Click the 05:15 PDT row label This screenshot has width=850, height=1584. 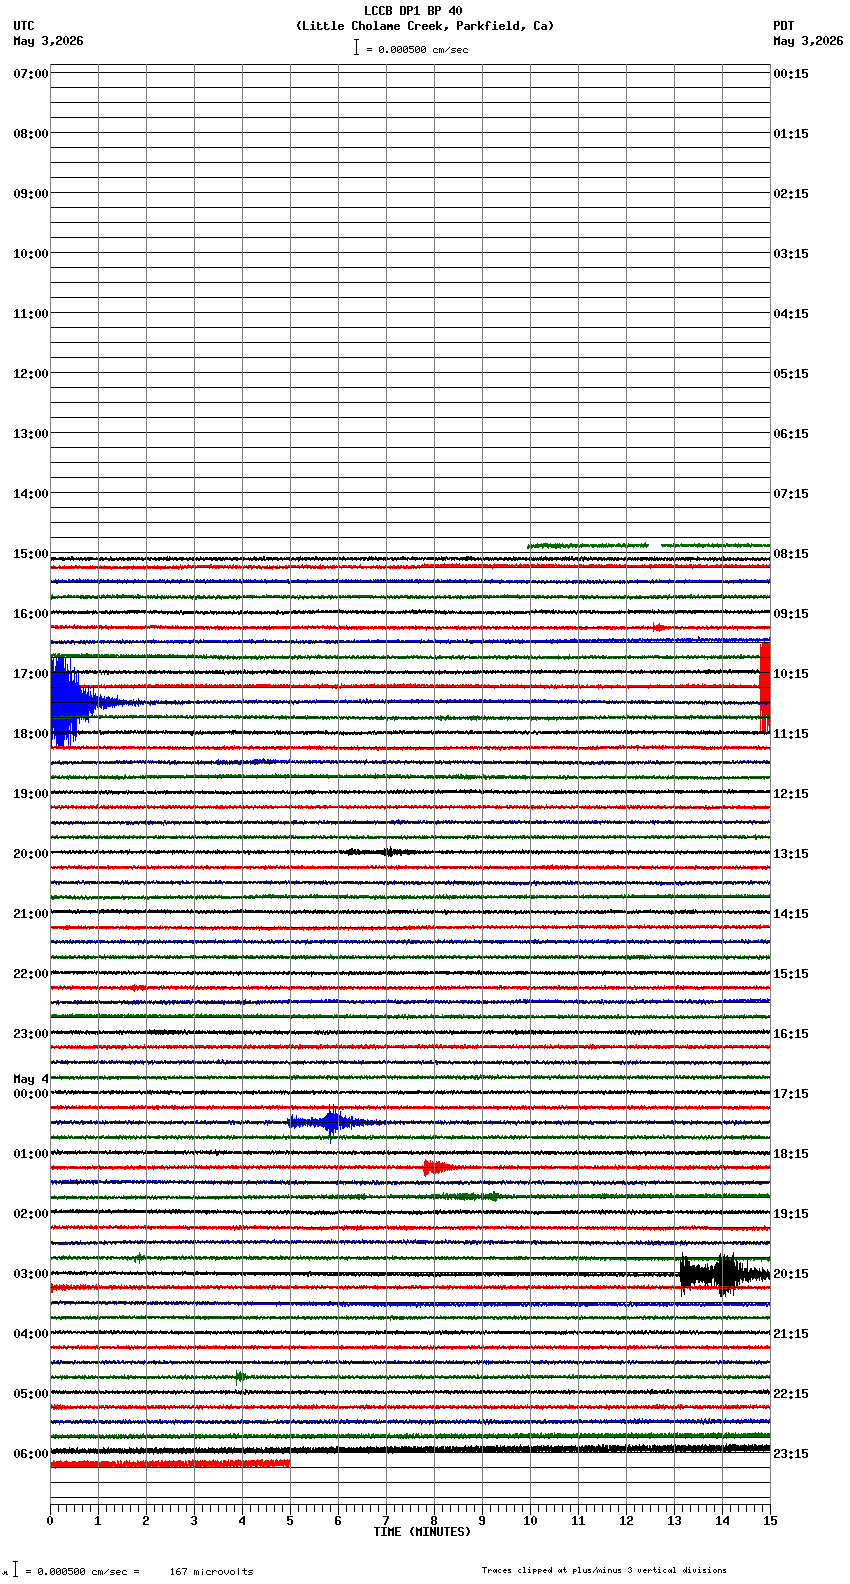pos(791,374)
